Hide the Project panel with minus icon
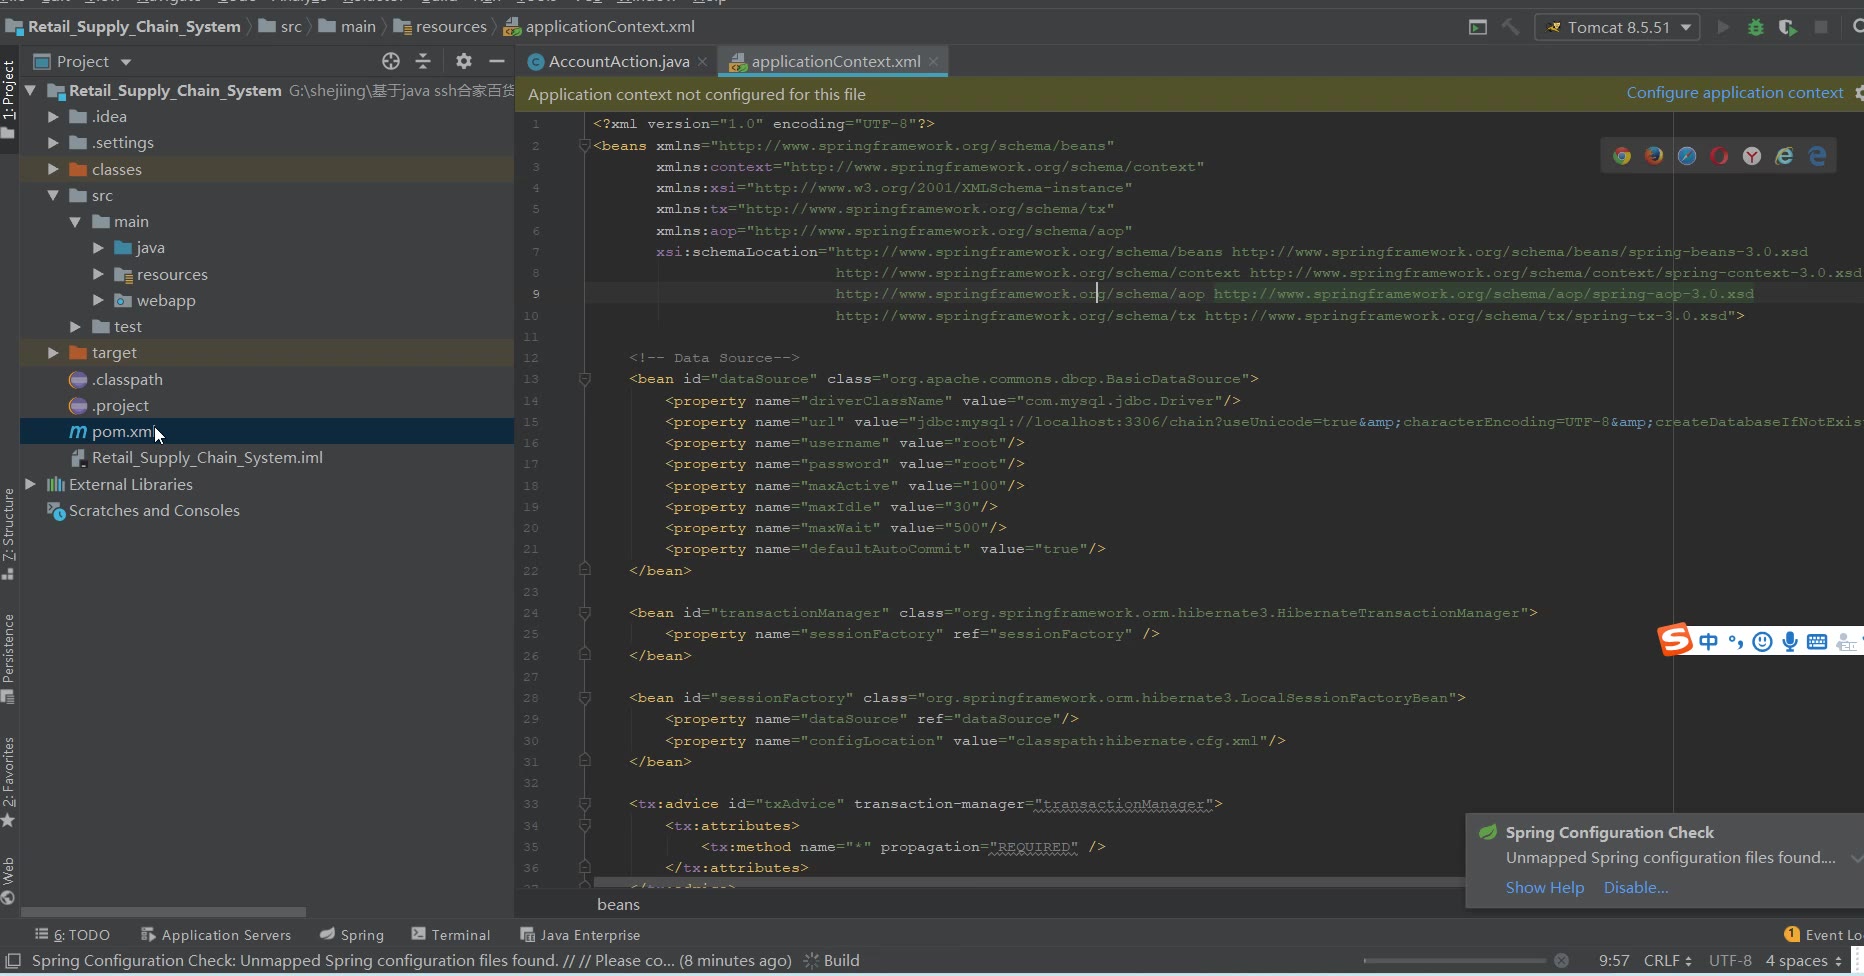 click(496, 62)
